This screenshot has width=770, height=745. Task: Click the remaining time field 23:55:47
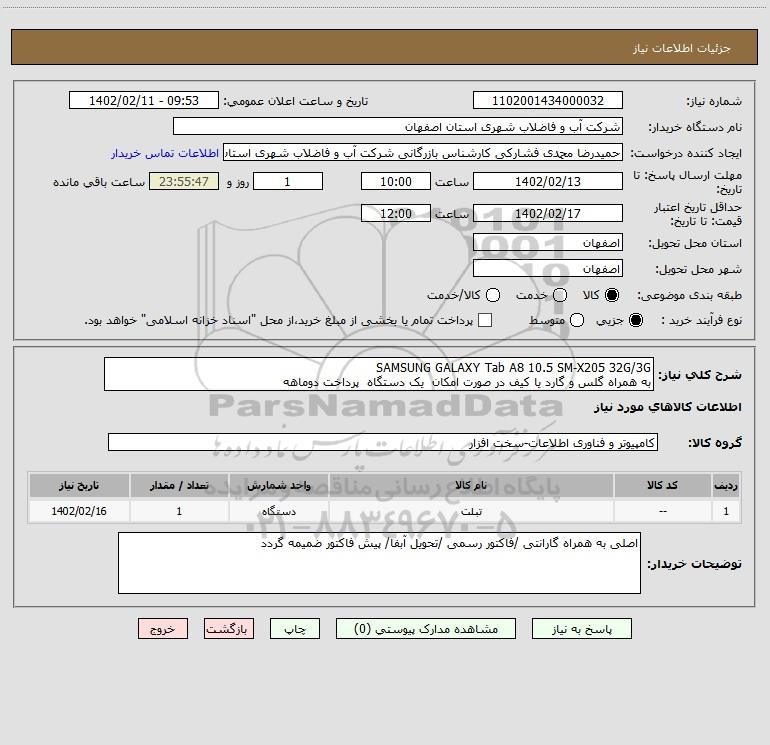(x=184, y=182)
